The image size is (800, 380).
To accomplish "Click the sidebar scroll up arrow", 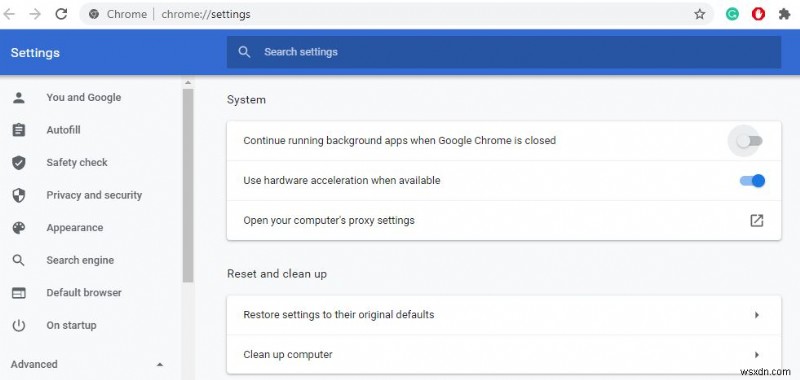I will click(188, 82).
